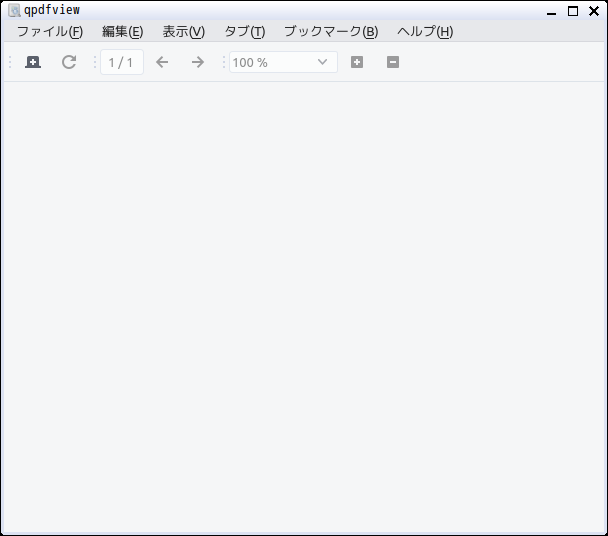The height and width of the screenshot is (536, 608).
Task: Open the 表示(V) menu
Action: 183,31
